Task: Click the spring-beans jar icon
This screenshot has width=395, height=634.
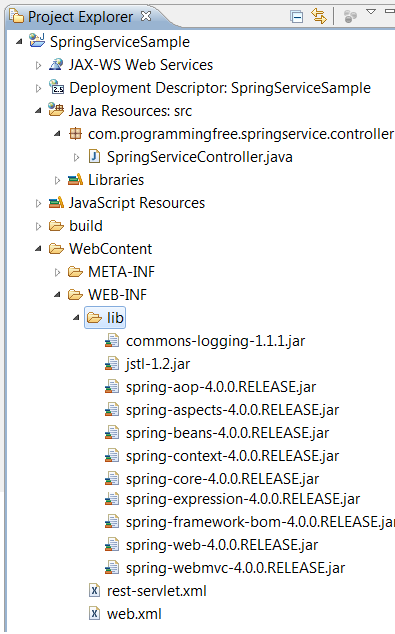Action: pos(112,433)
